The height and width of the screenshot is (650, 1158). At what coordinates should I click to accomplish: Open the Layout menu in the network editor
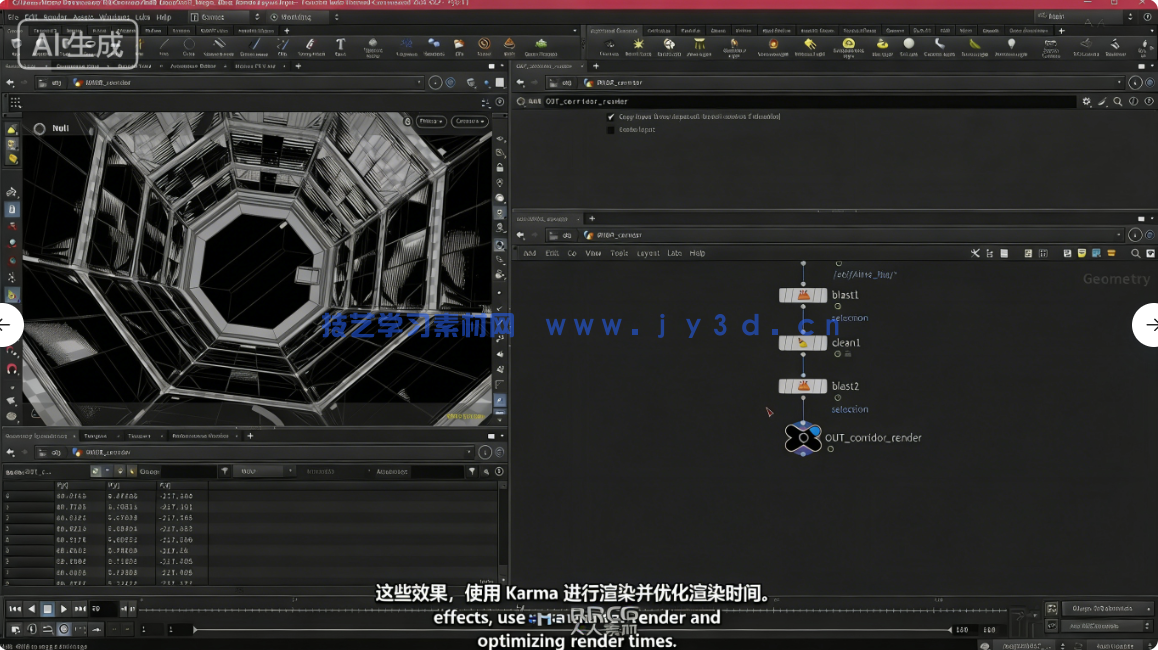648,253
